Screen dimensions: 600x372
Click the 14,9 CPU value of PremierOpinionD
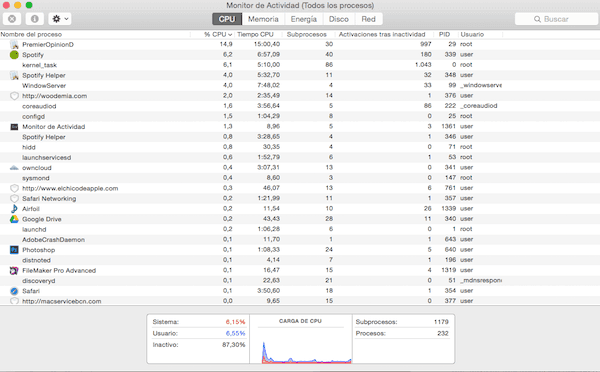coord(226,44)
